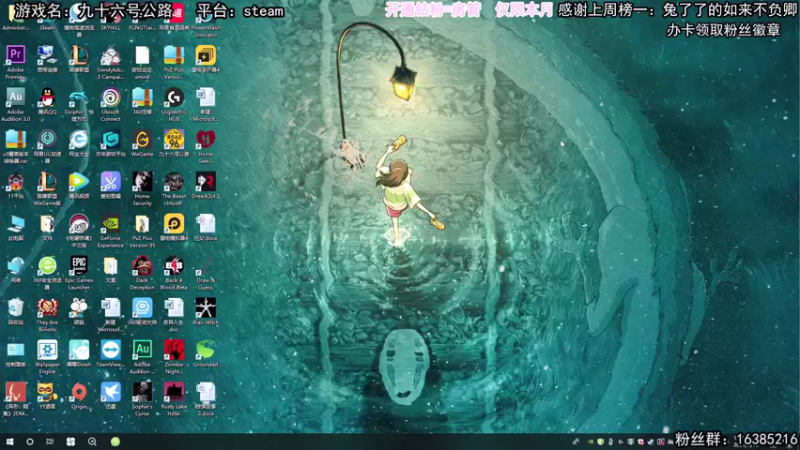The width and height of the screenshot is (800, 450).
Task: Open Task View on the taskbar
Action: click(x=49, y=442)
